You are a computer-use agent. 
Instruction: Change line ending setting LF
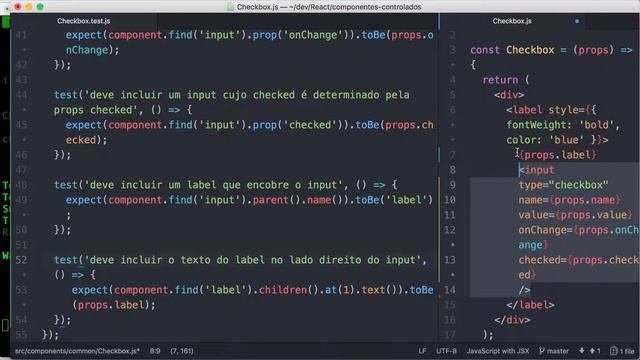pos(422,351)
